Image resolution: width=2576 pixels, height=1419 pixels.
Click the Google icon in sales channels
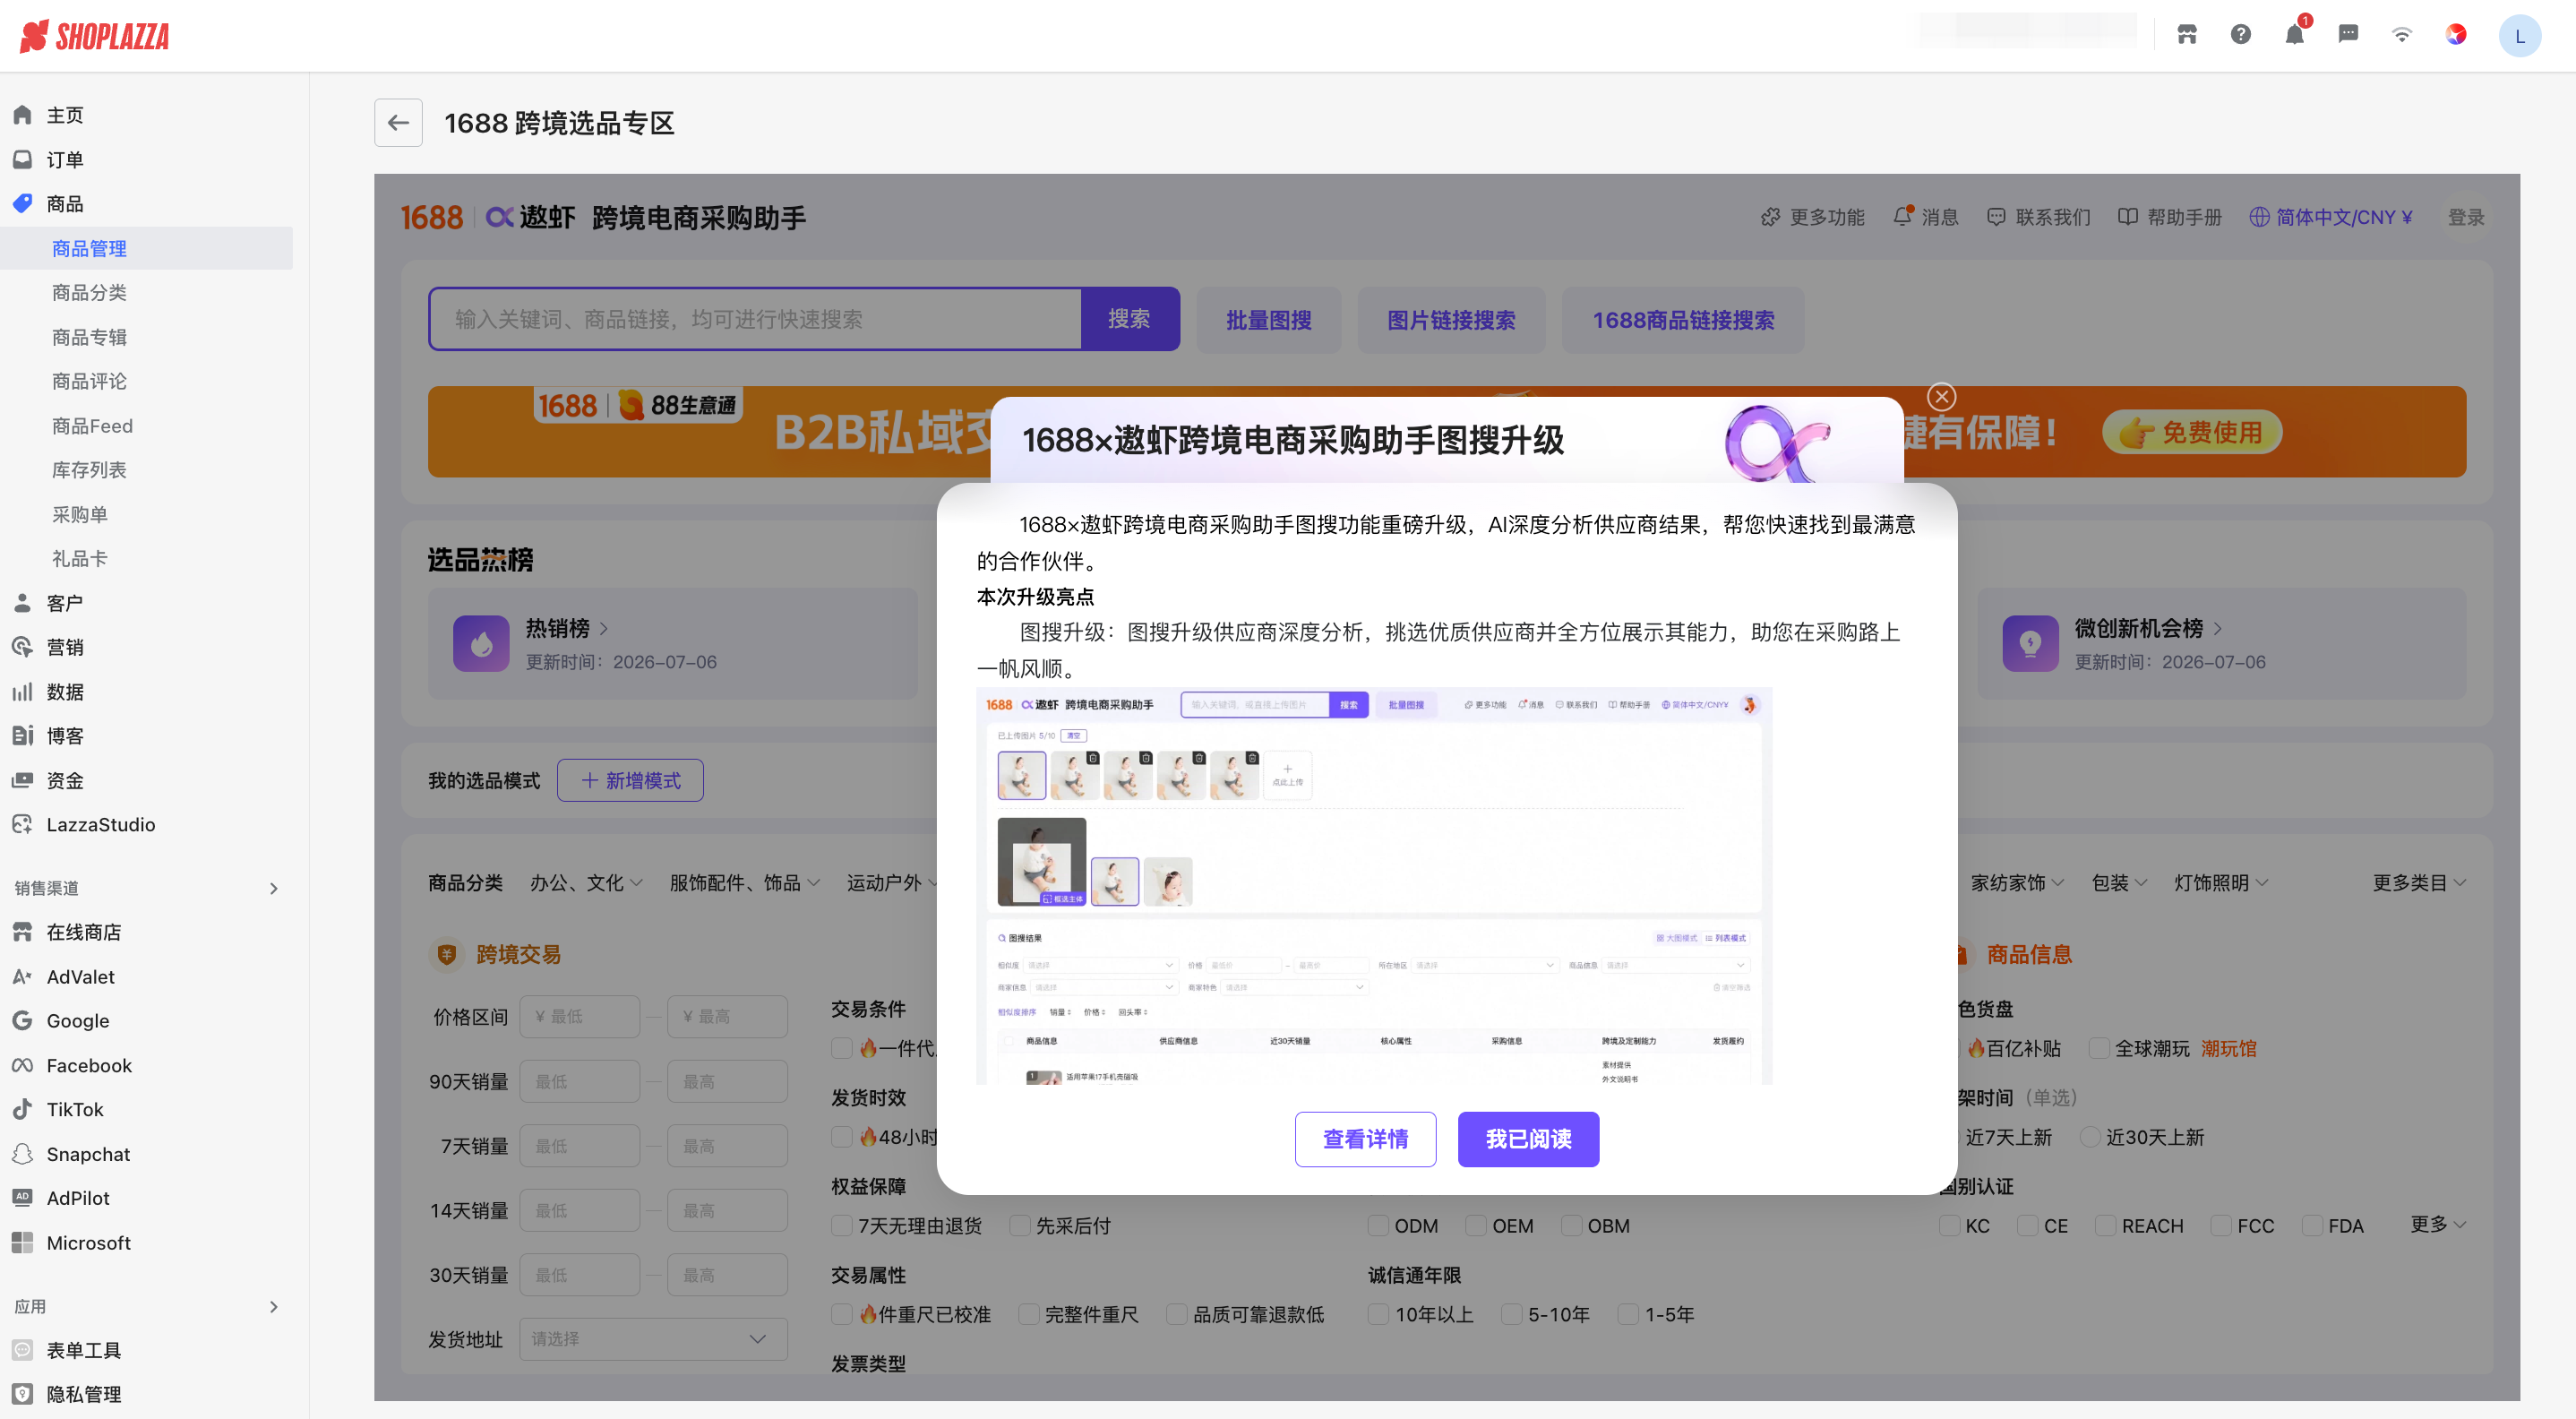pyautogui.click(x=23, y=1020)
